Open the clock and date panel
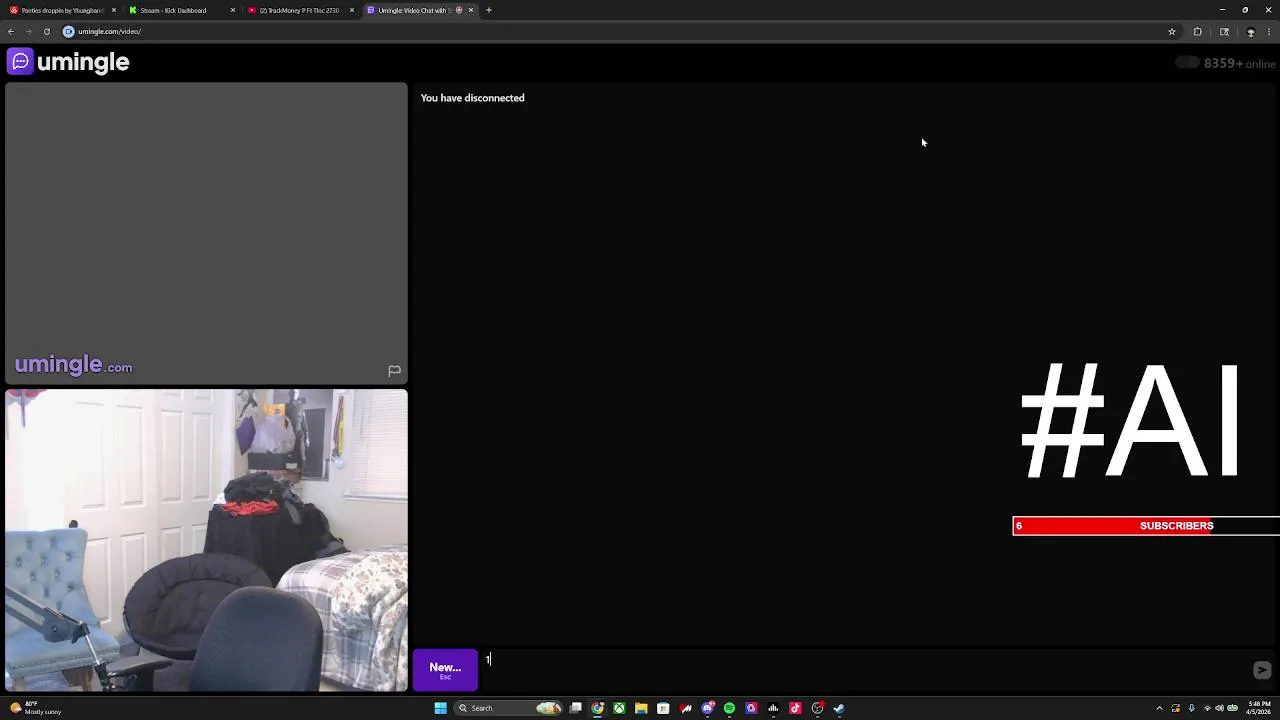1280x720 pixels. pyautogui.click(x=1259, y=708)
